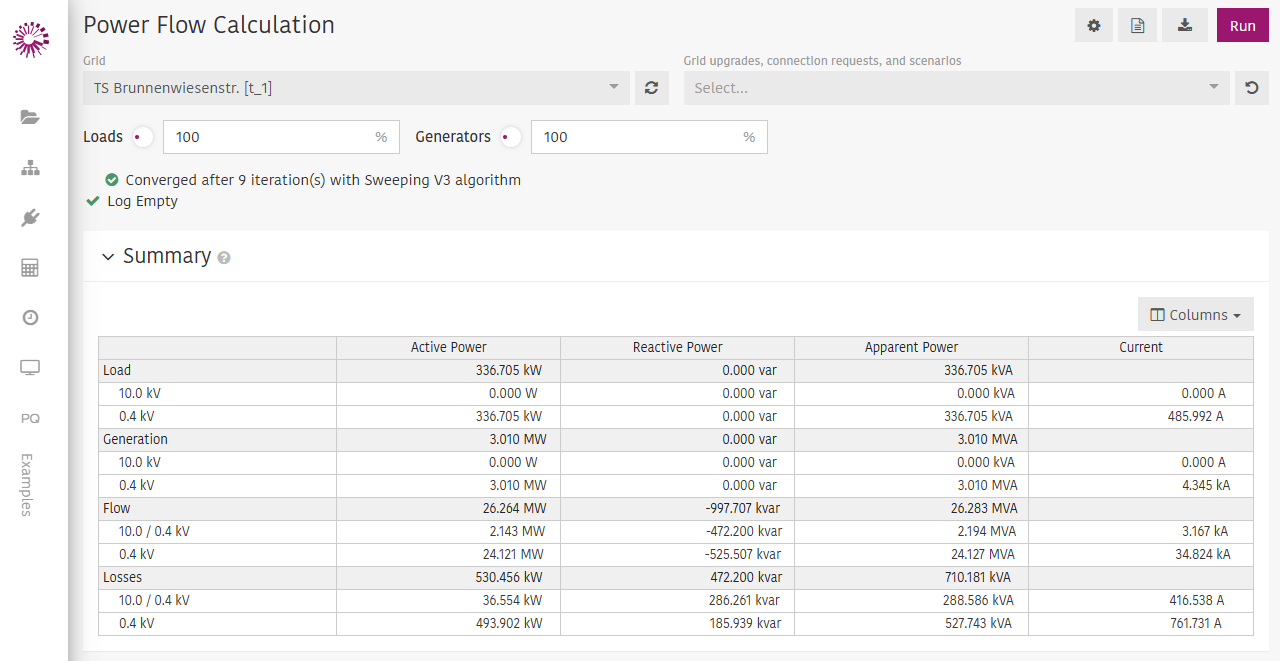Click the Losses reactive power 472.200 kvar
1280x661 pixels.
coord(744,577)
